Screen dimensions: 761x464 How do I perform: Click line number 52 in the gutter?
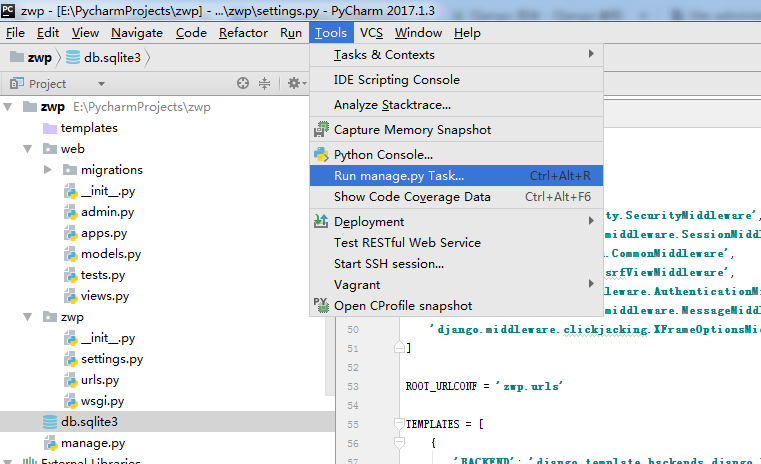coord(353,367)
